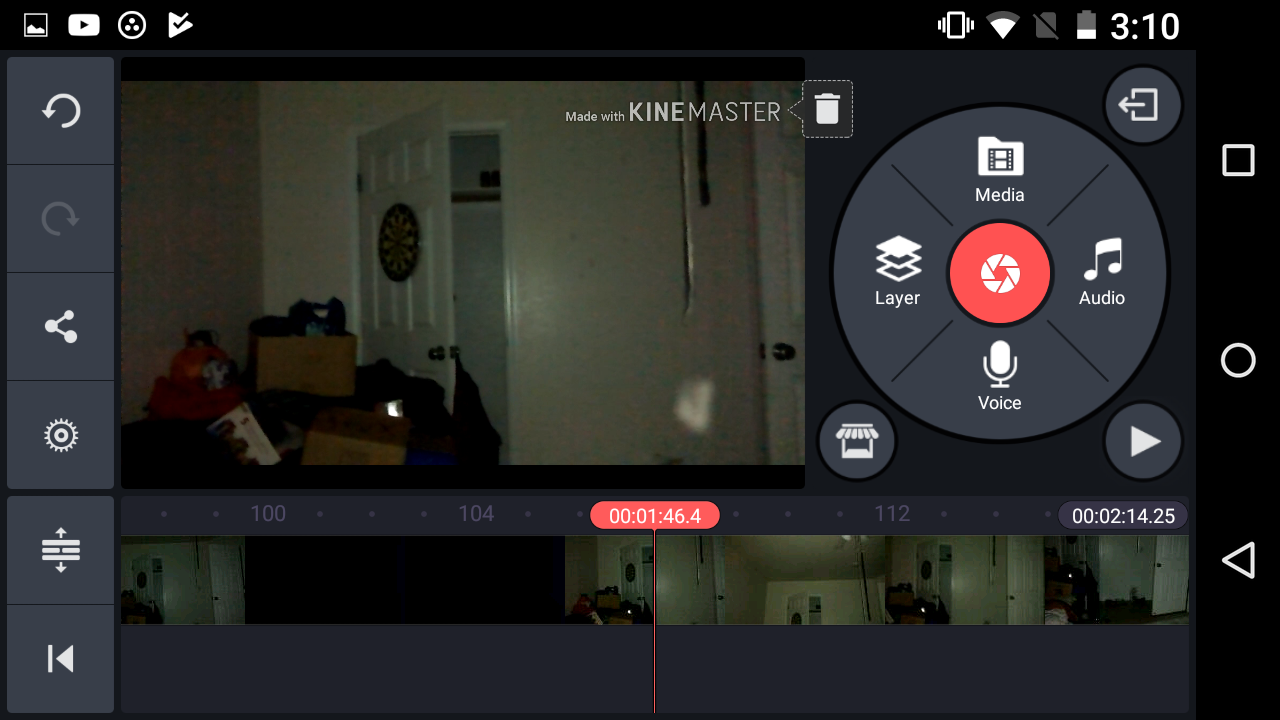Delete the KineMaster watermark trash icon
1280x720 pixels.
click(827, 108)
